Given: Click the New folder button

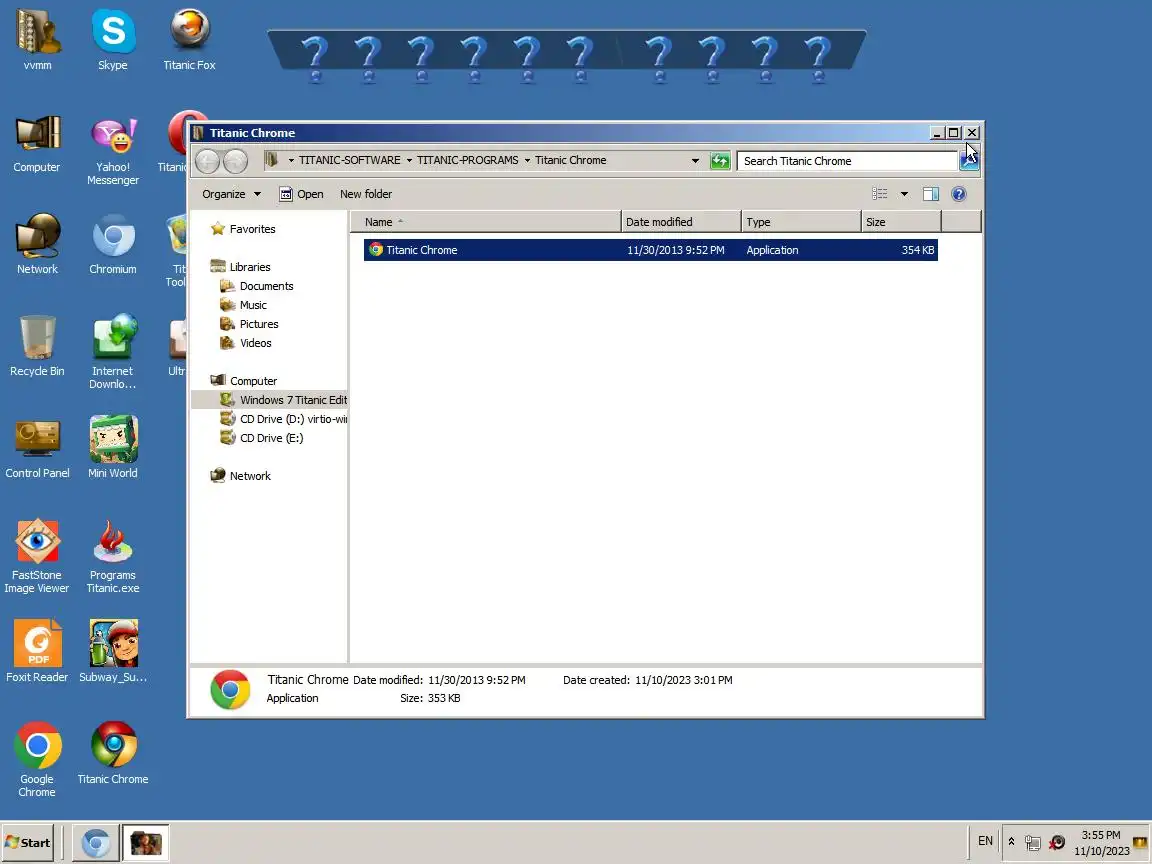Looking at the screenshot, I should 366,194.
